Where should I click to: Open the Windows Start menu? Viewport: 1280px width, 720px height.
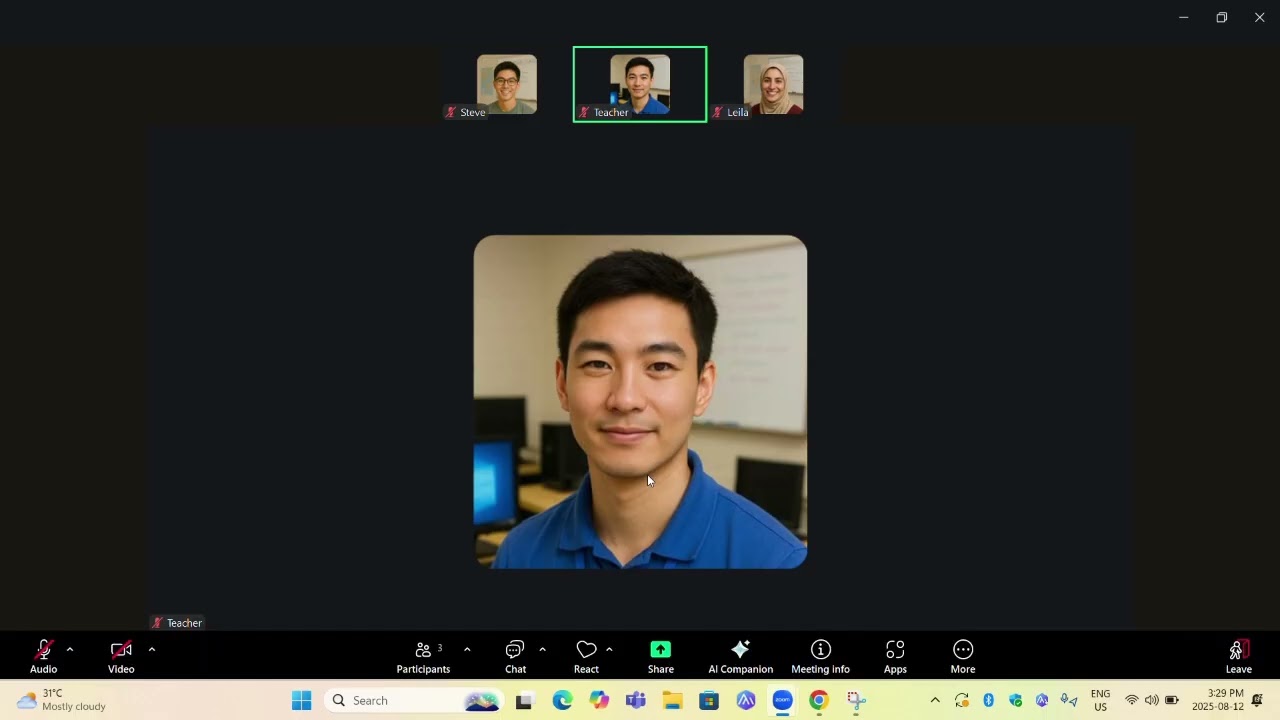(301, 700)
